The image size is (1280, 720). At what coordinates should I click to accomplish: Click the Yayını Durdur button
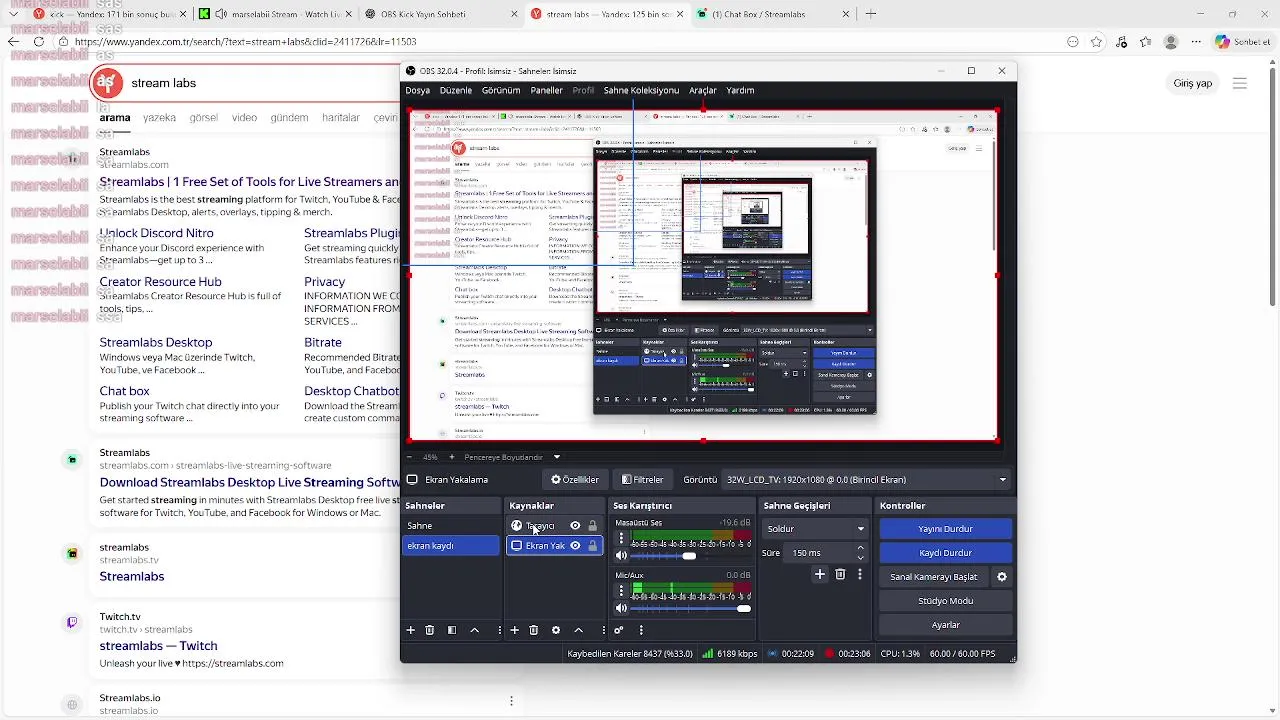click(x=945, y=529)
